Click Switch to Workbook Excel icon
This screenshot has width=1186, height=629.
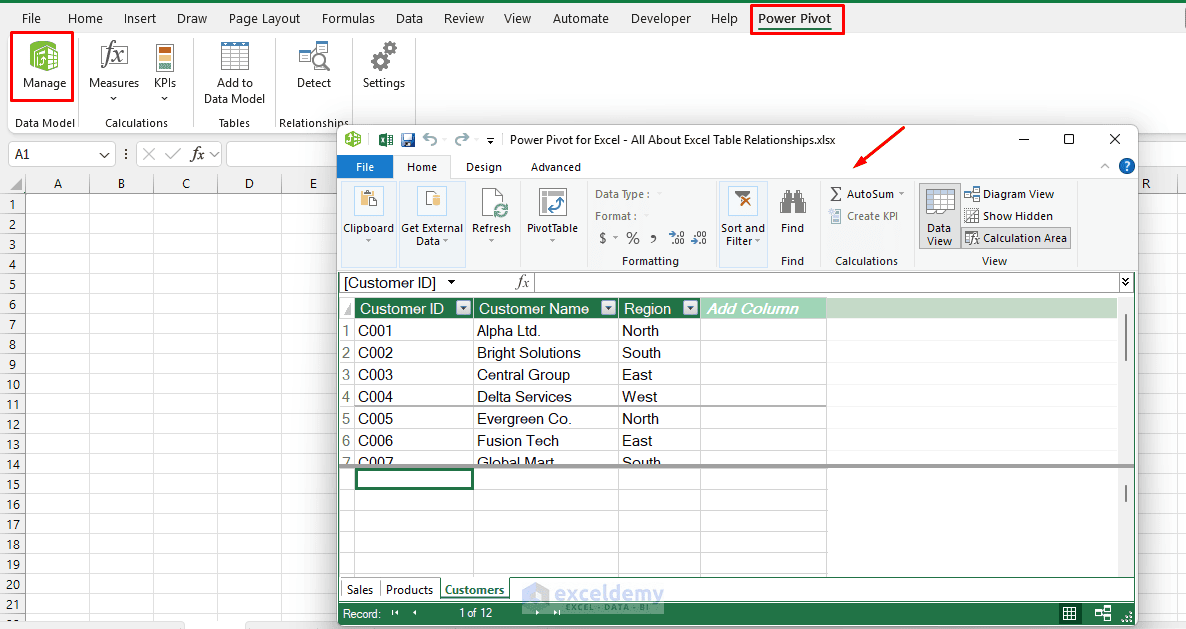coord(386,140)
